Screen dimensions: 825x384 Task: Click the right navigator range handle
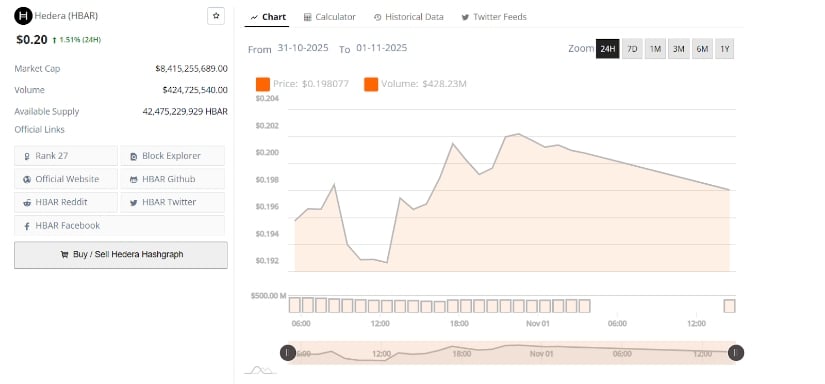click(736, 352)
